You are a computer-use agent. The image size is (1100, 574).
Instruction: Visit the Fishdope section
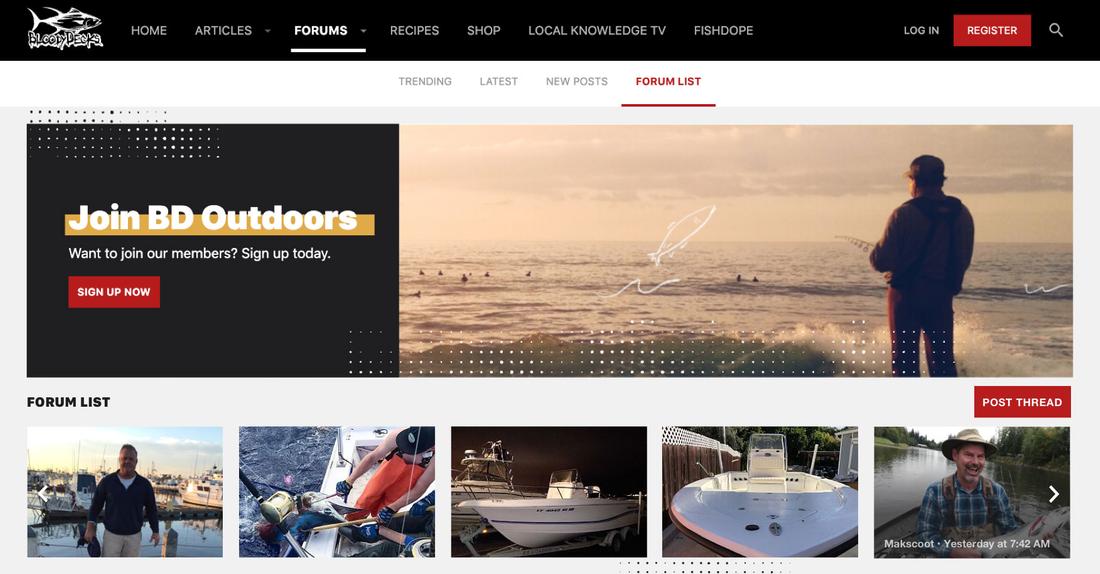click(x=723, y=30)
